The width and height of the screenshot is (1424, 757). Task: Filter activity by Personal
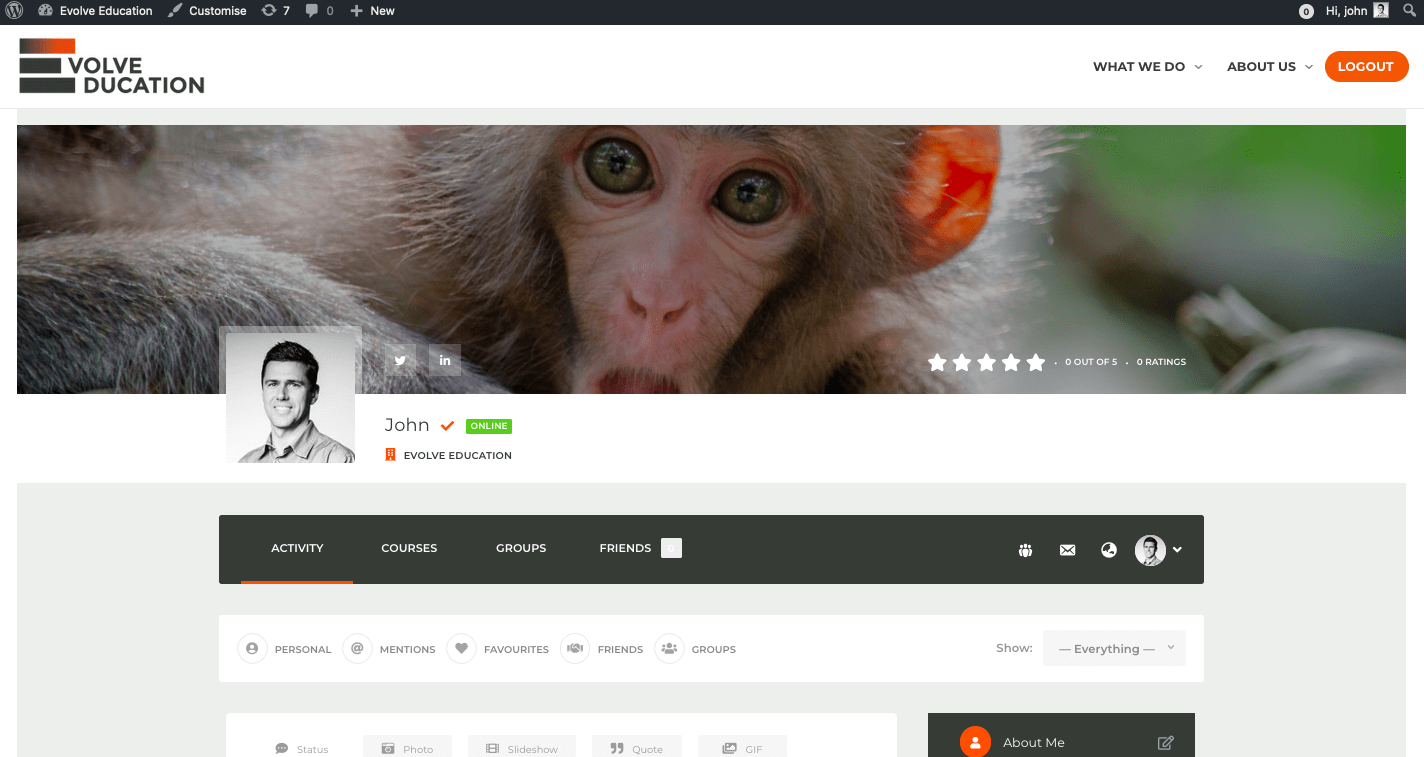pos(284,649)
